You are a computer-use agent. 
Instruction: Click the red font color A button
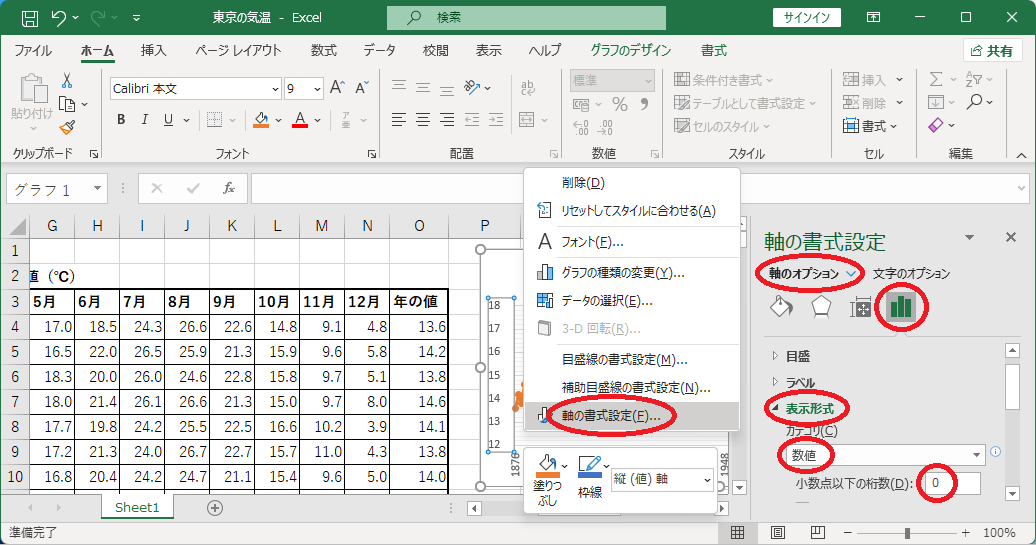pos(300,120)
